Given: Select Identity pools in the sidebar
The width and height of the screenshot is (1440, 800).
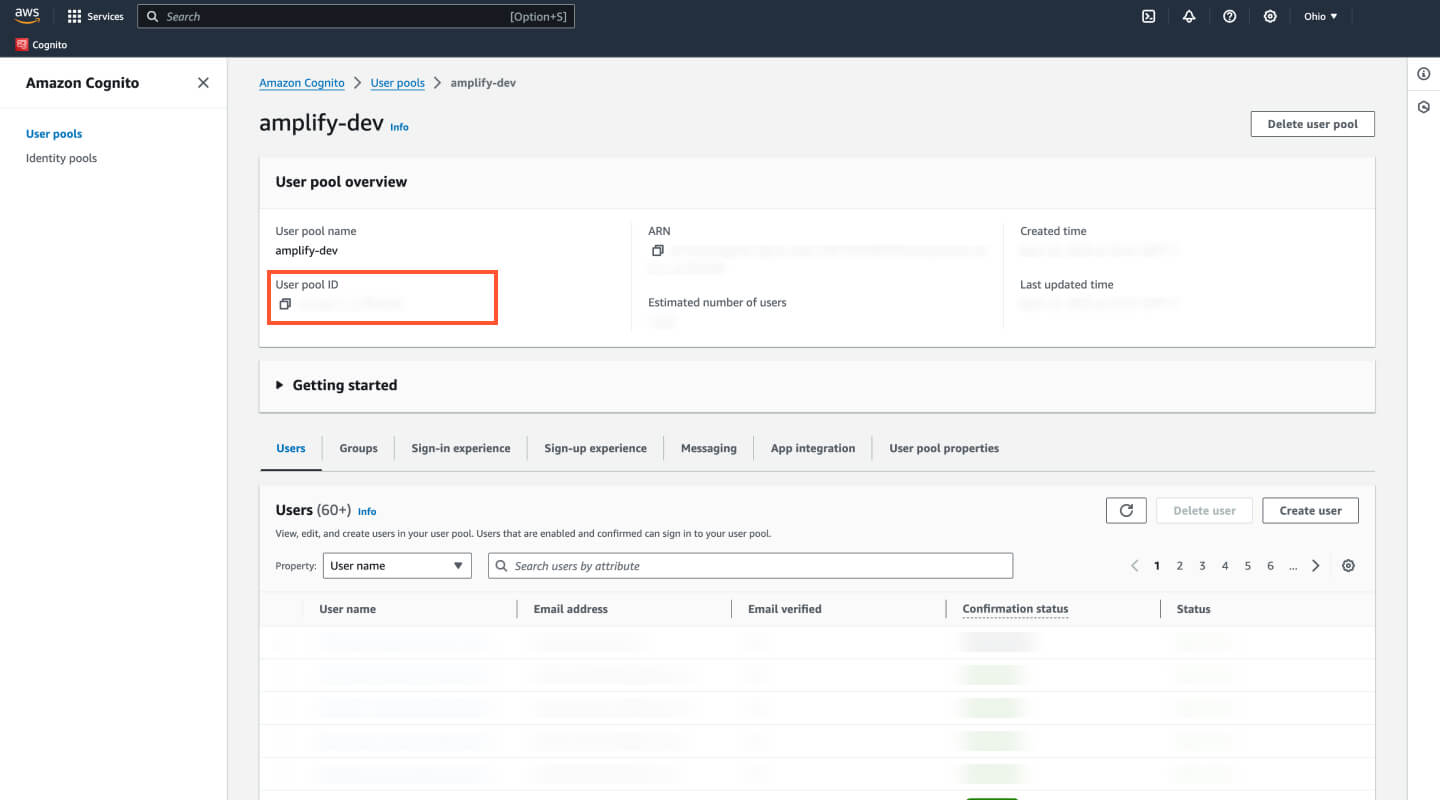Looking at the screenshot, I should pos(61,158).
